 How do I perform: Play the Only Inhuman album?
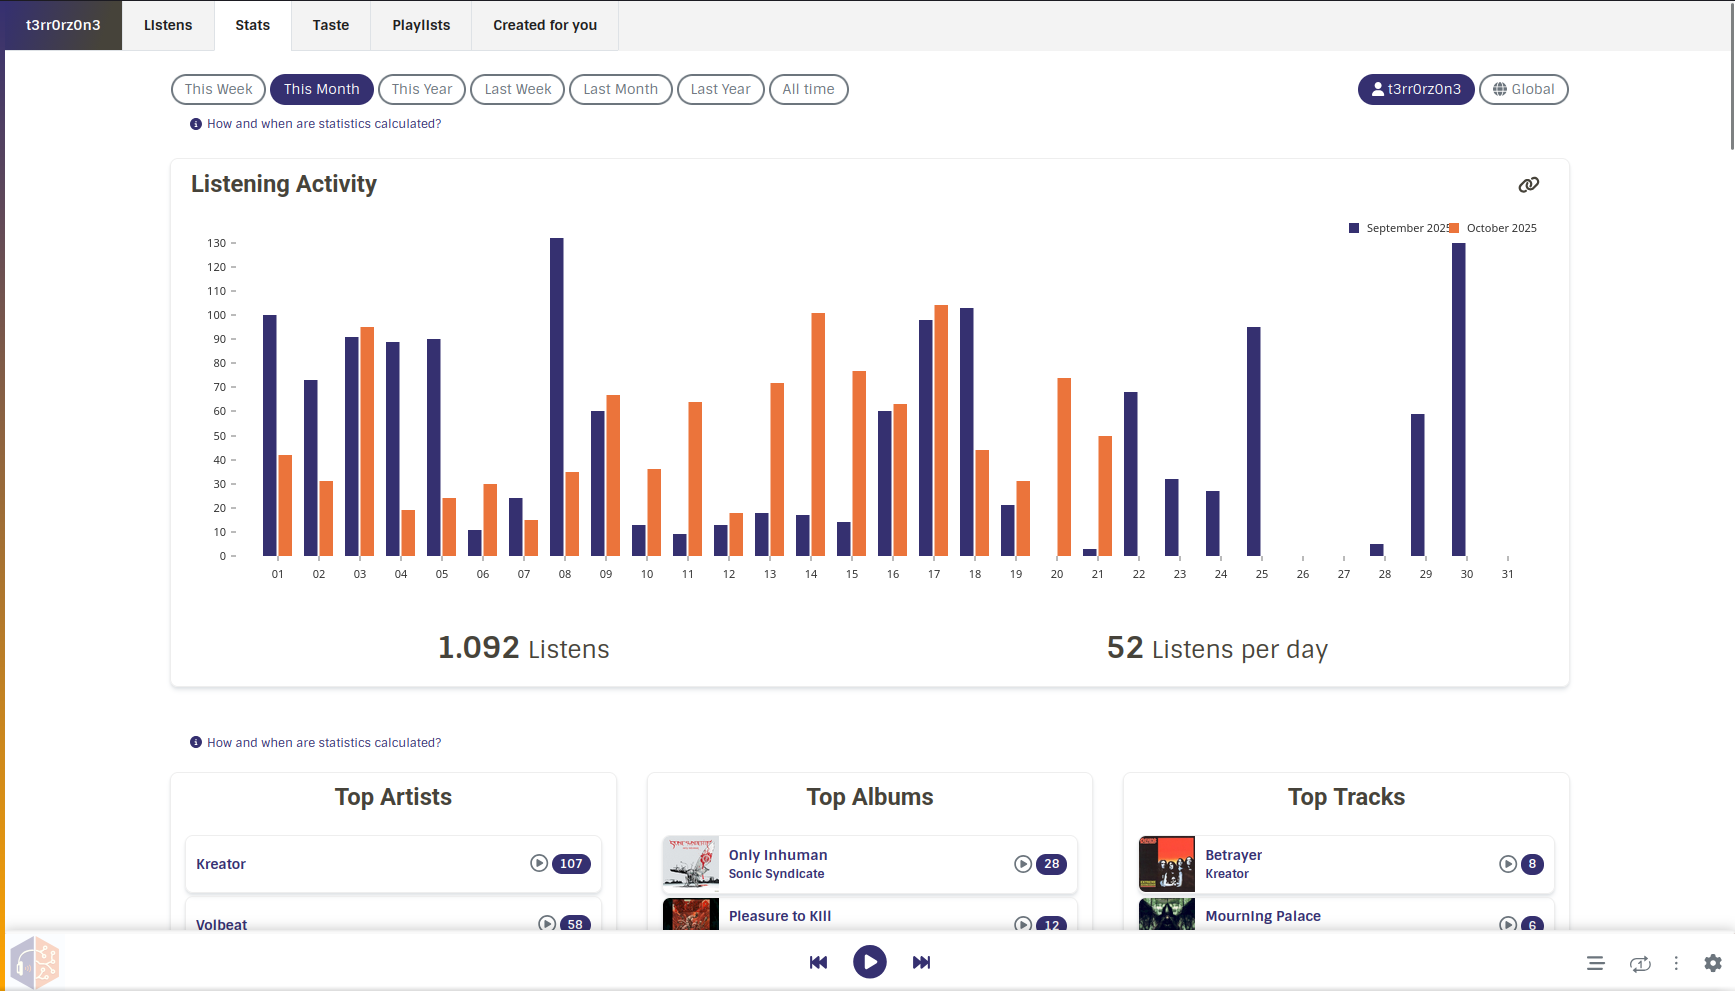coord(1023,864)
